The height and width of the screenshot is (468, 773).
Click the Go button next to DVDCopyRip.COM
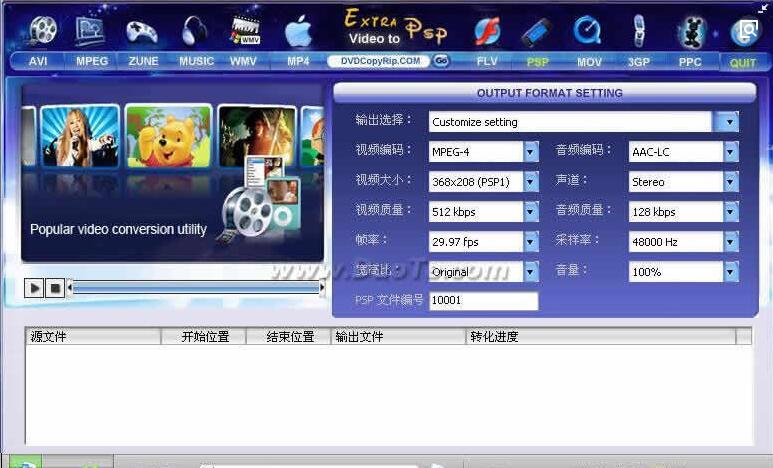coord(441,61)
